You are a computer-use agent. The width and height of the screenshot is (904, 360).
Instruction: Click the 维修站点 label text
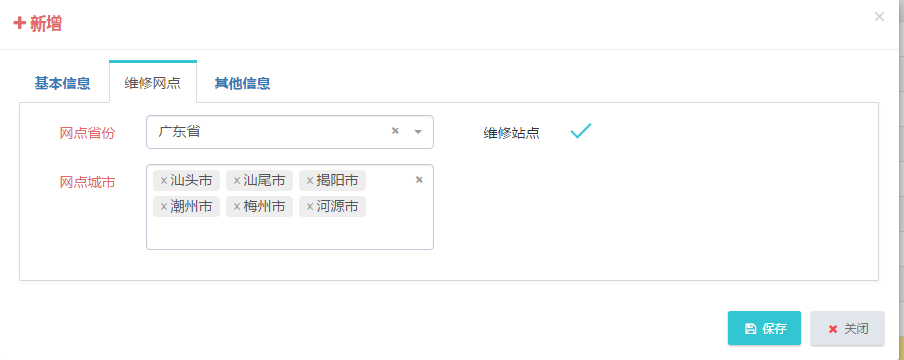click(x=511, y=133)
